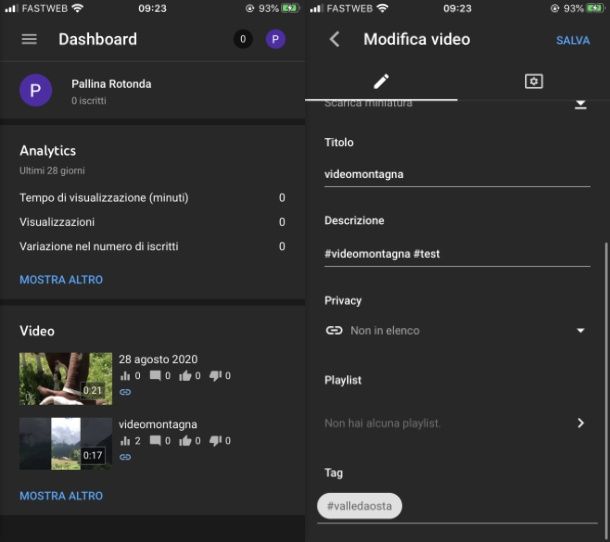Edit the Titolo field containing videomontagna
The width and height of the screenshot is (610, 542).
click(x=457, y=175)
